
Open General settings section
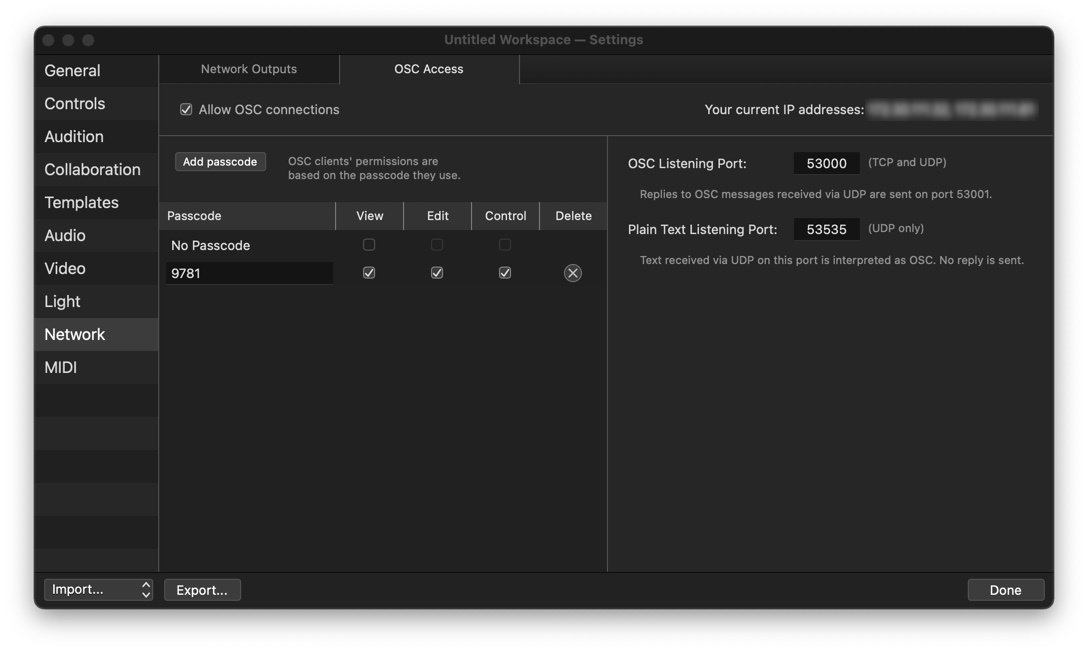coord(72,71)
